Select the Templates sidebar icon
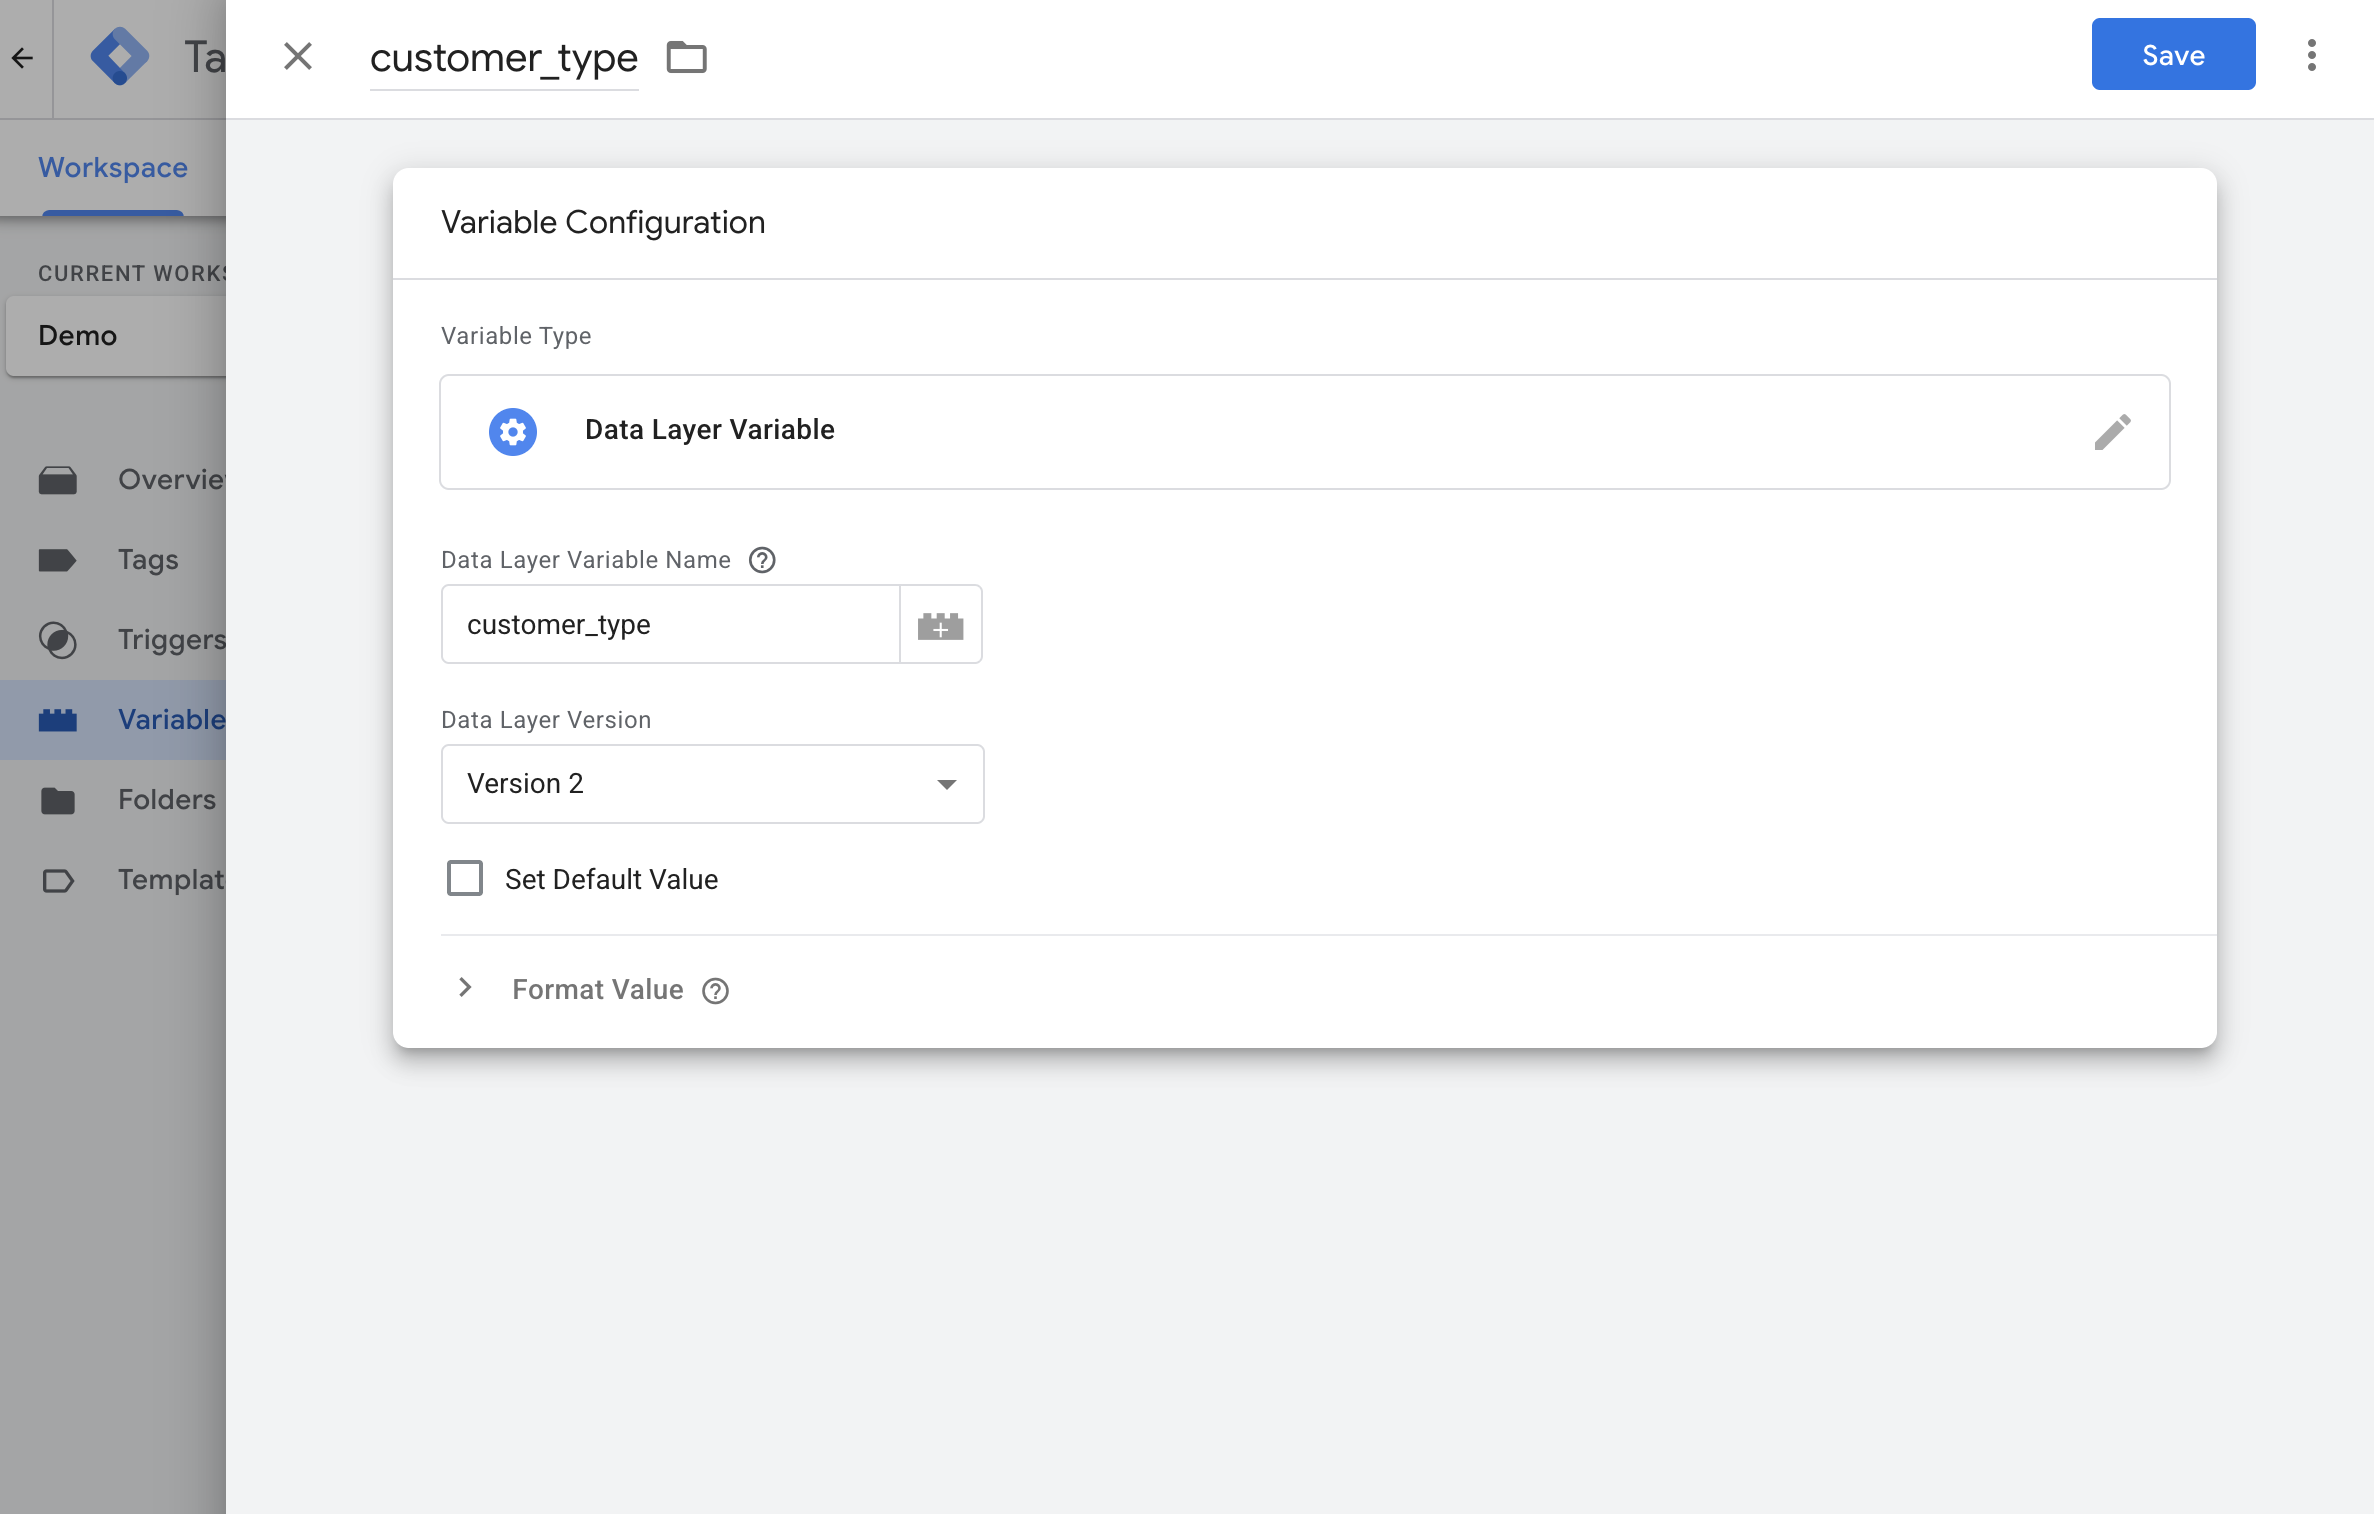This screenshot has height=1514, width=2374. point(59,880)
